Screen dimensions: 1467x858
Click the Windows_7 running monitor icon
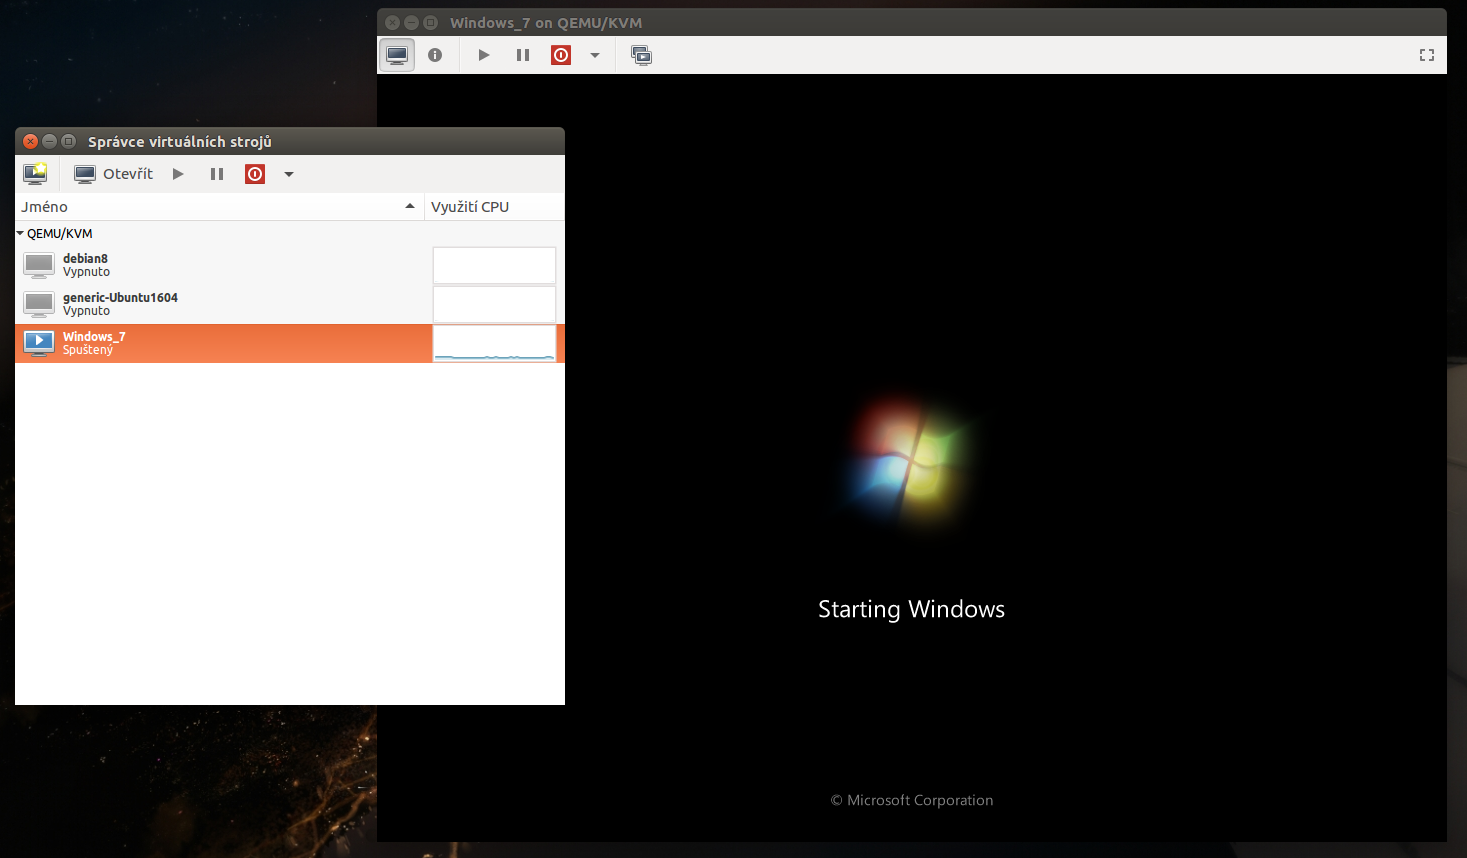(x=39, y=343)
